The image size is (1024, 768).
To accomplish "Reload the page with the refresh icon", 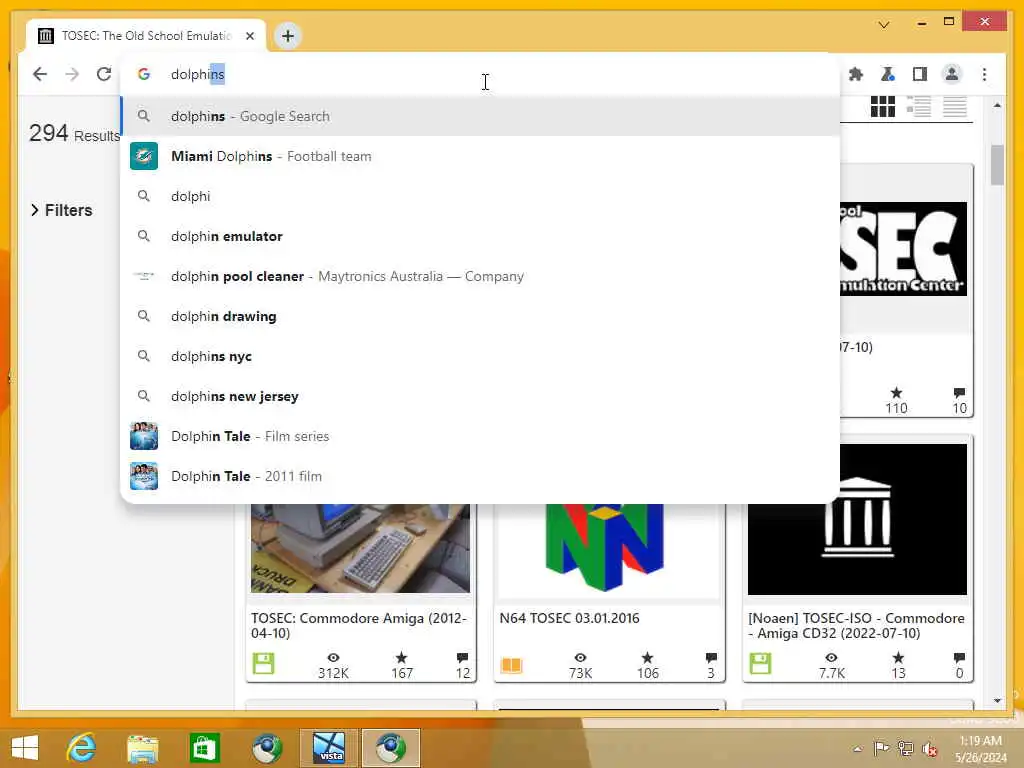I will [104, 74].
